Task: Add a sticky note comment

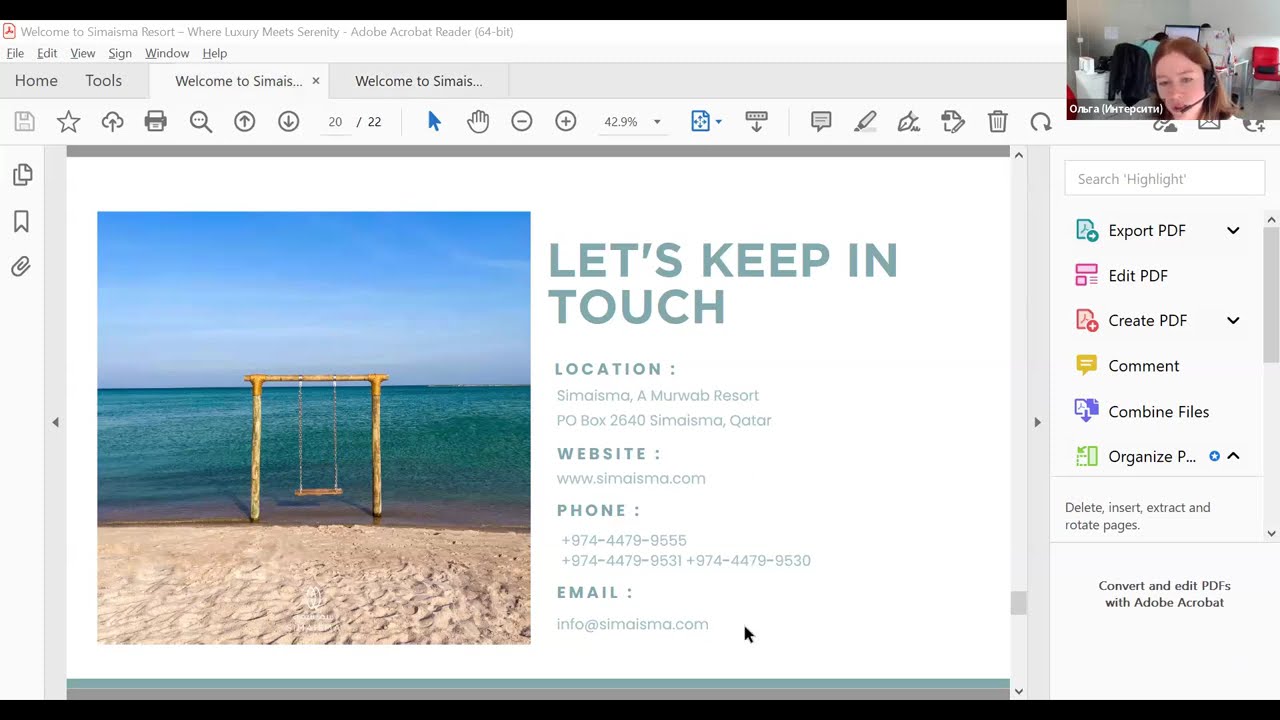Action: point(821,122)
